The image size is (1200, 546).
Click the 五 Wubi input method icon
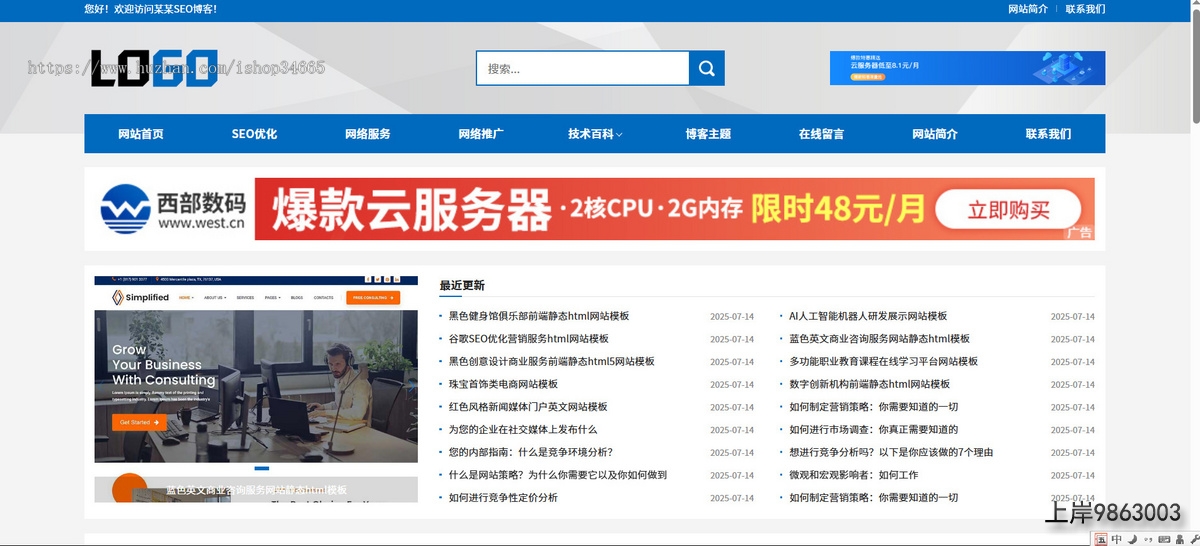tap(1101, 539)
